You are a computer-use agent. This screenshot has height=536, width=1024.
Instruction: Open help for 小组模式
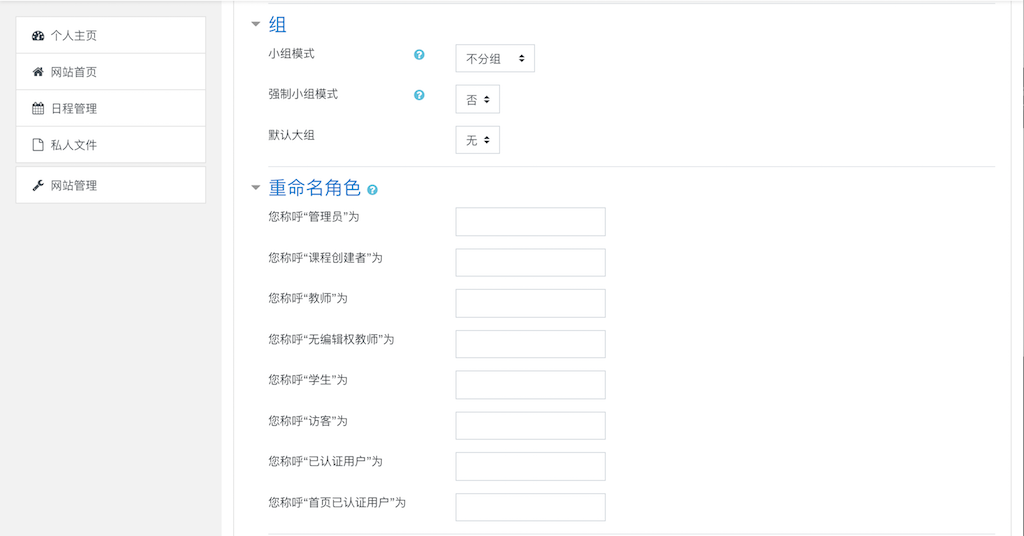419,55
